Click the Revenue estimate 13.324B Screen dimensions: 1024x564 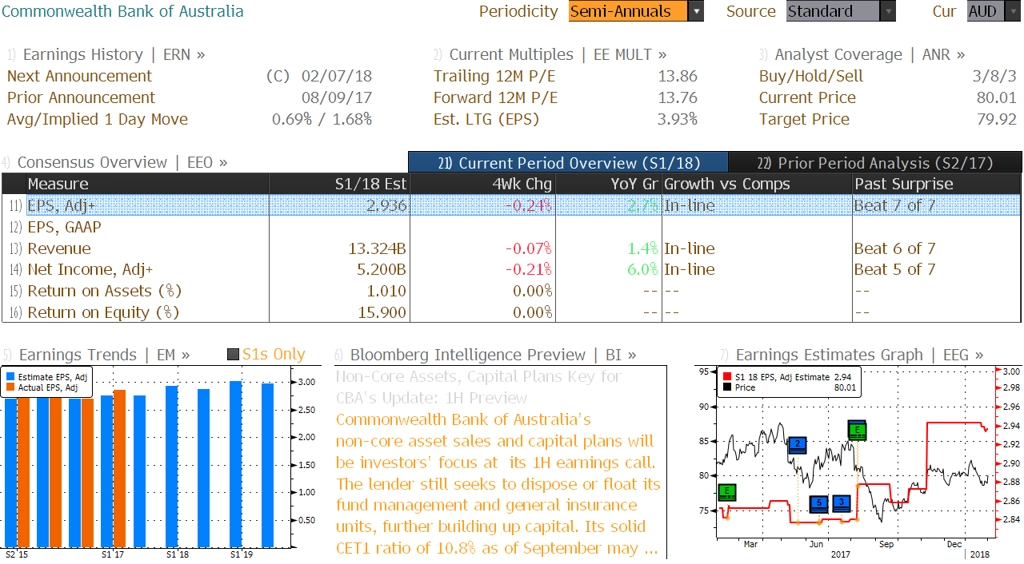tap(377, 248)
